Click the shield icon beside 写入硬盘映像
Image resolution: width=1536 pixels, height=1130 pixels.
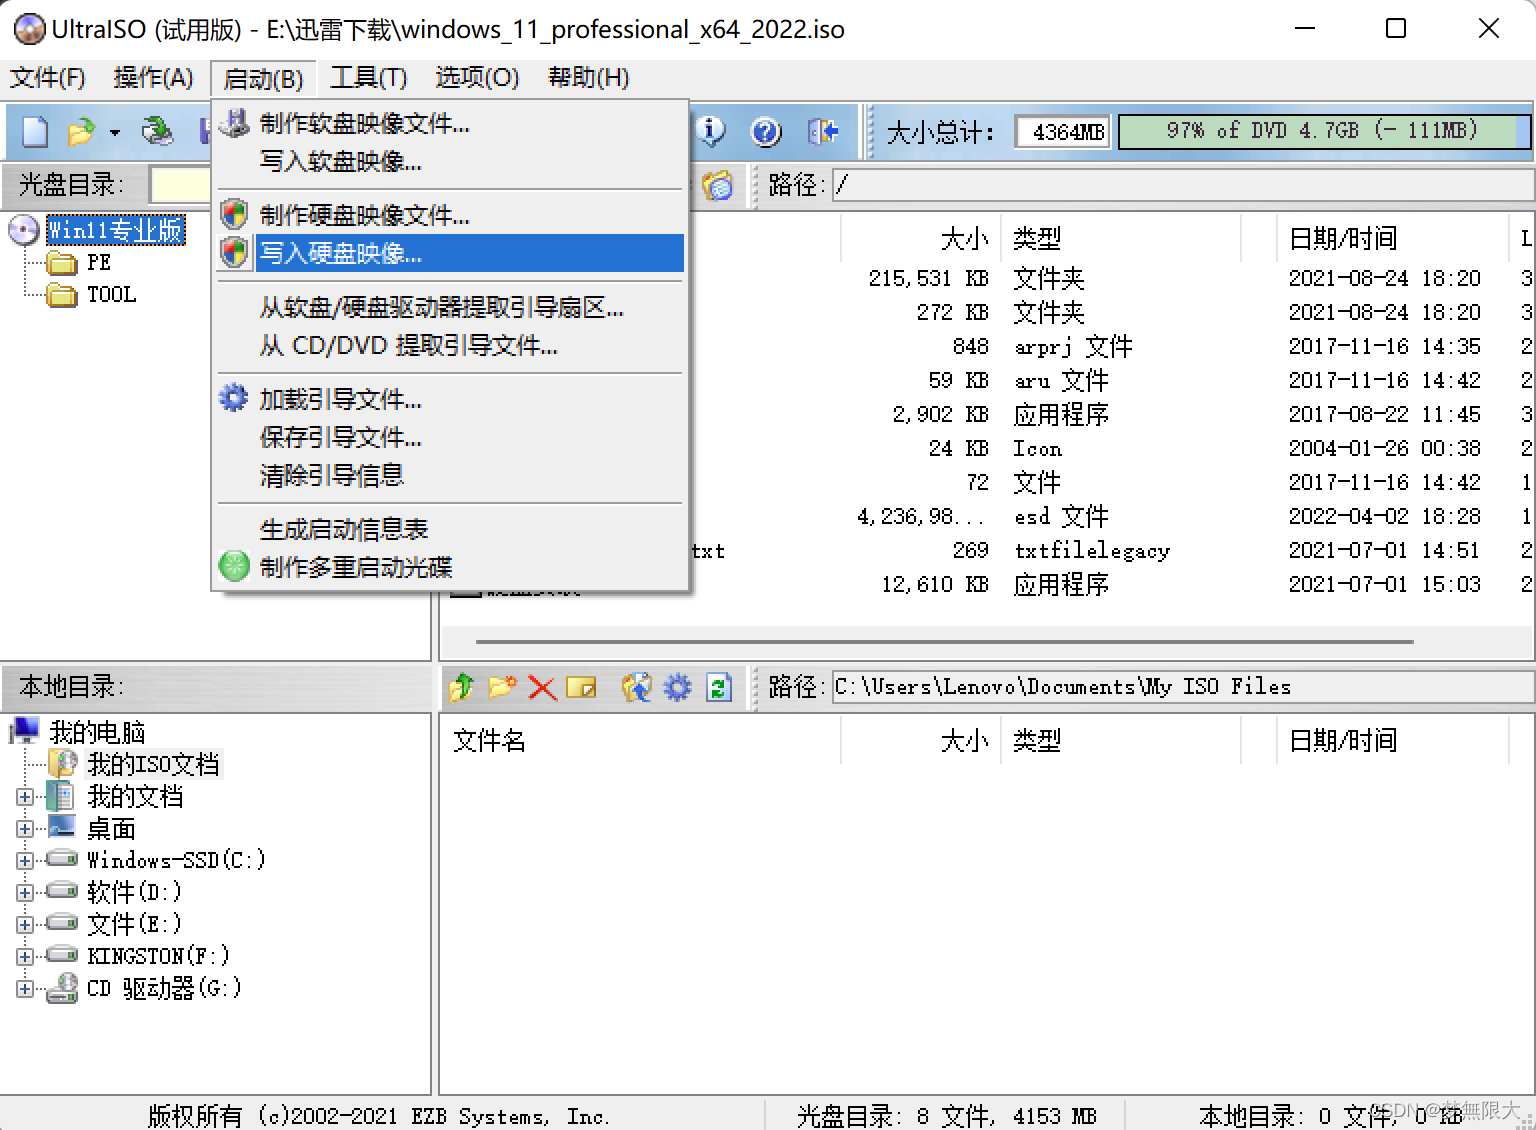coord(234,252)
